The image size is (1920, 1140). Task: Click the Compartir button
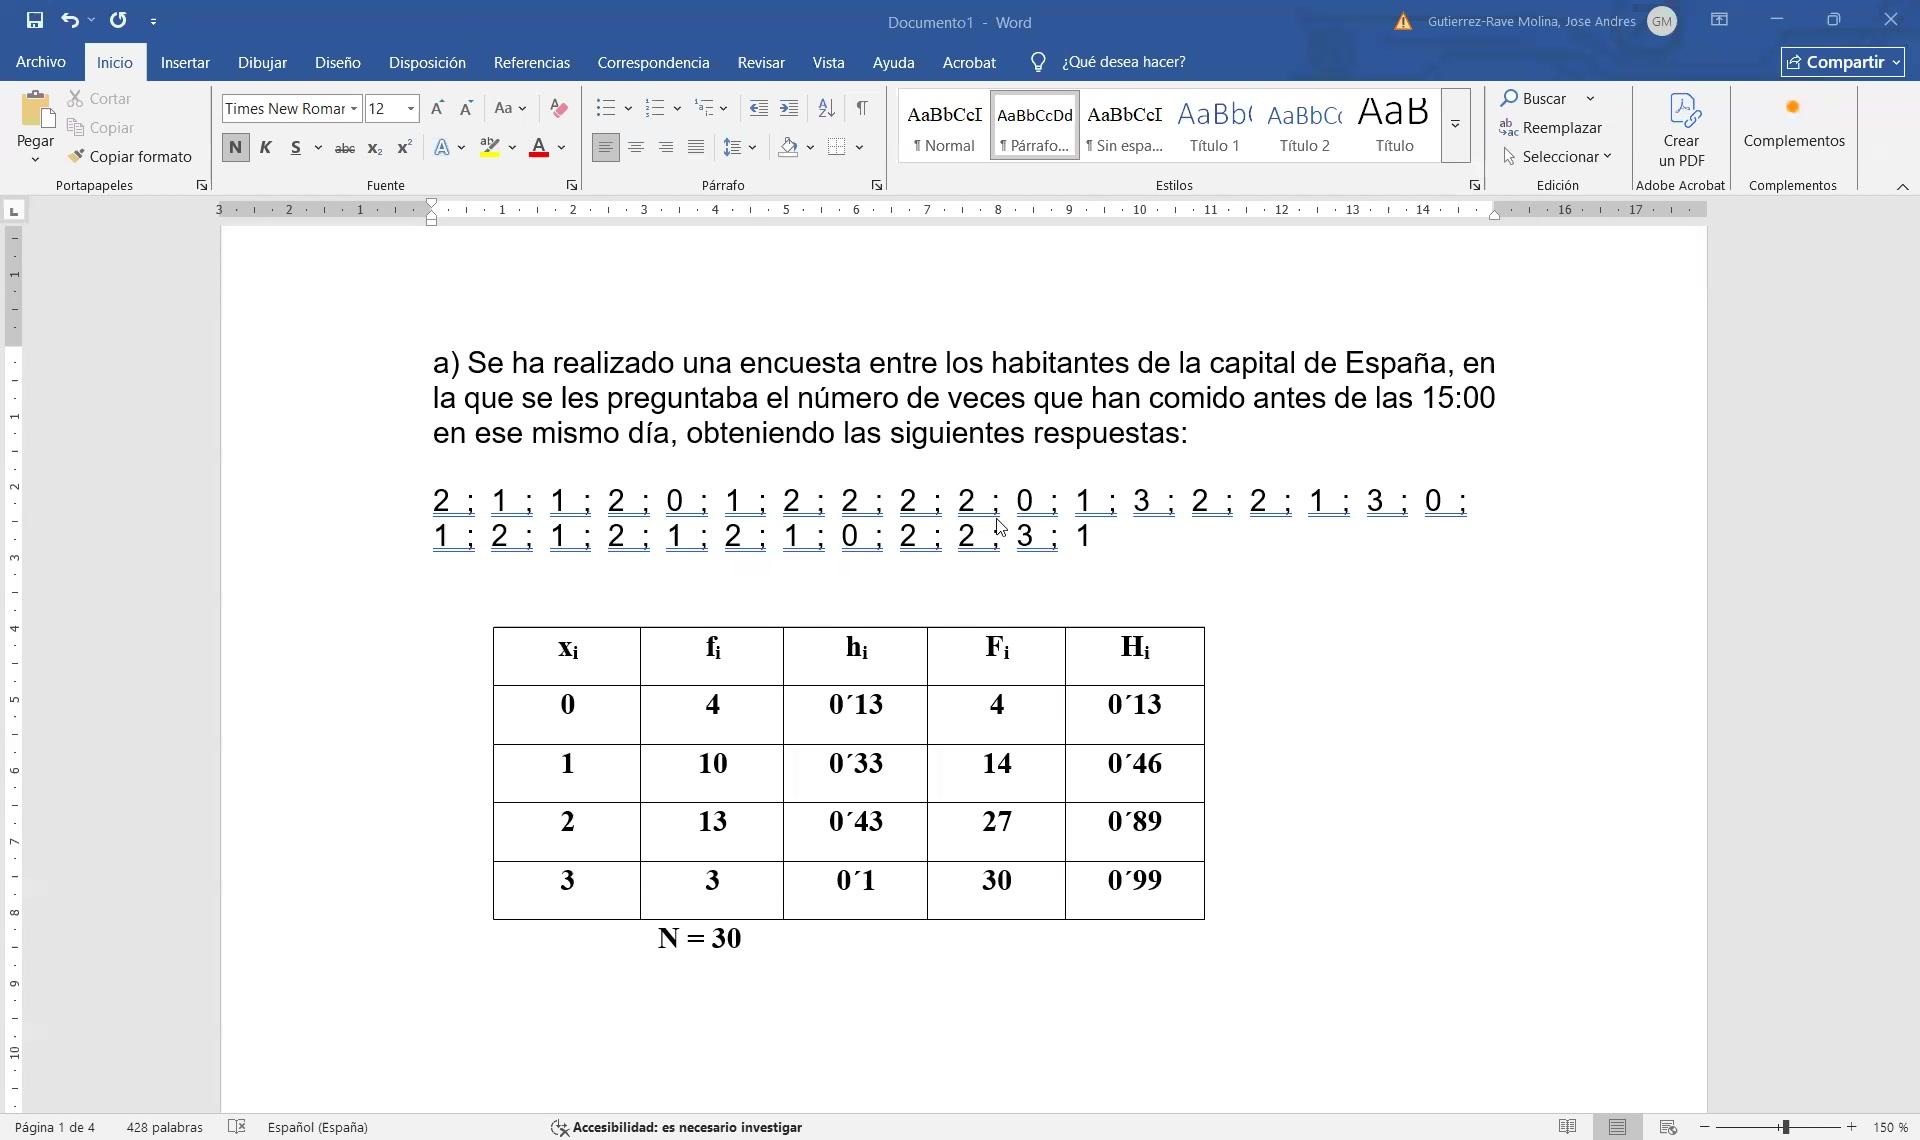(1842, 62)
